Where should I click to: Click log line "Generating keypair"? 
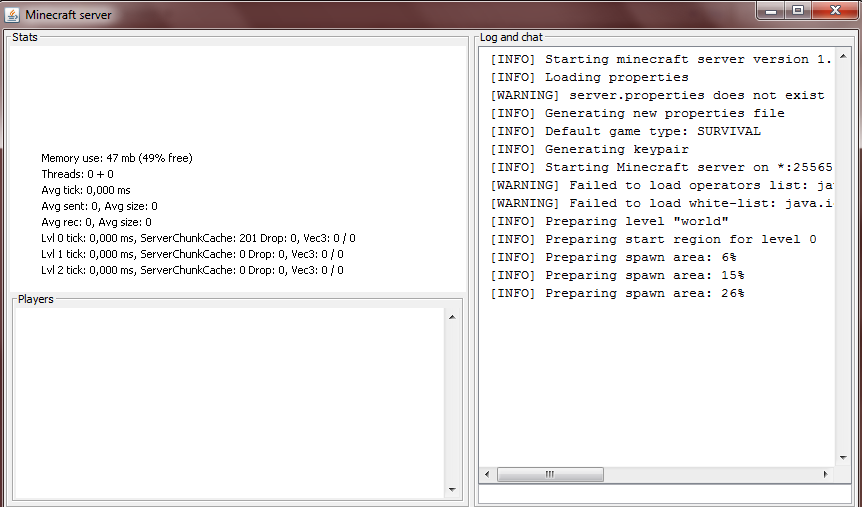coord(589,150)
